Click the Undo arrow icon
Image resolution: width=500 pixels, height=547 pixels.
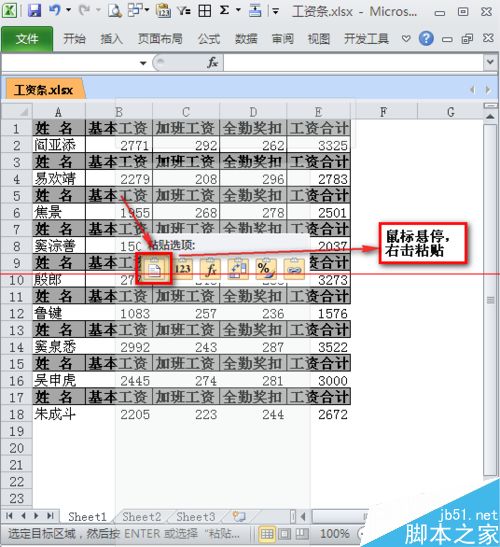(x=54, y=10)
